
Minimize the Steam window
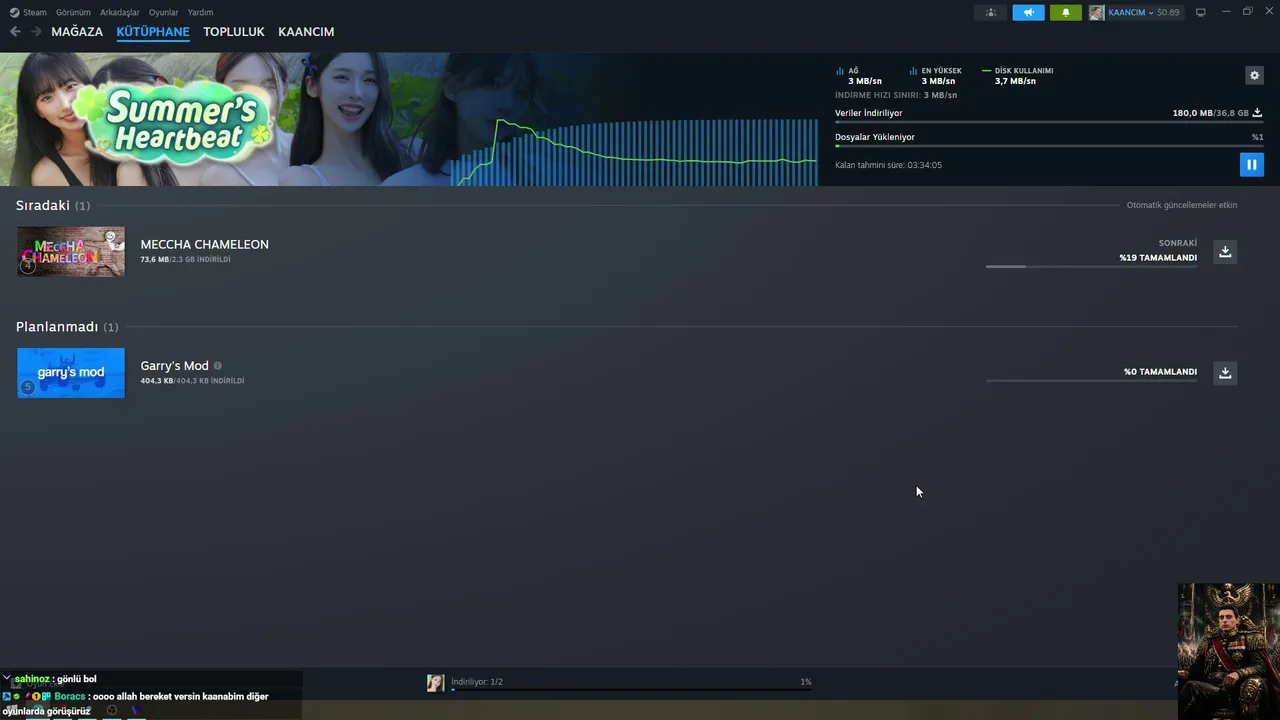tap(1226, 12)
